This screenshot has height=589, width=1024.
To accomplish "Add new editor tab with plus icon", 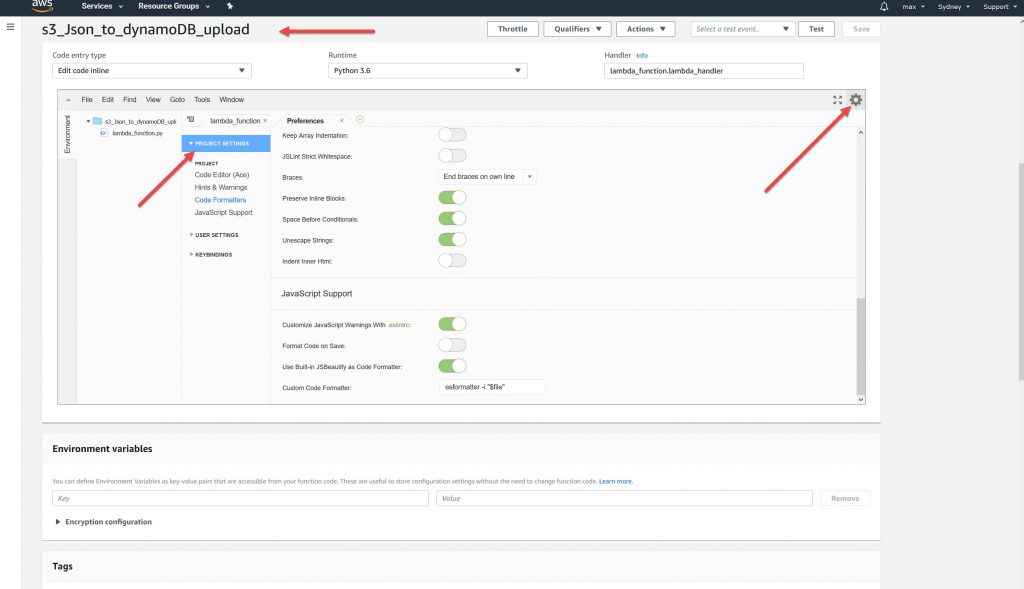I will pyautogui.click(x=360, y=120).
